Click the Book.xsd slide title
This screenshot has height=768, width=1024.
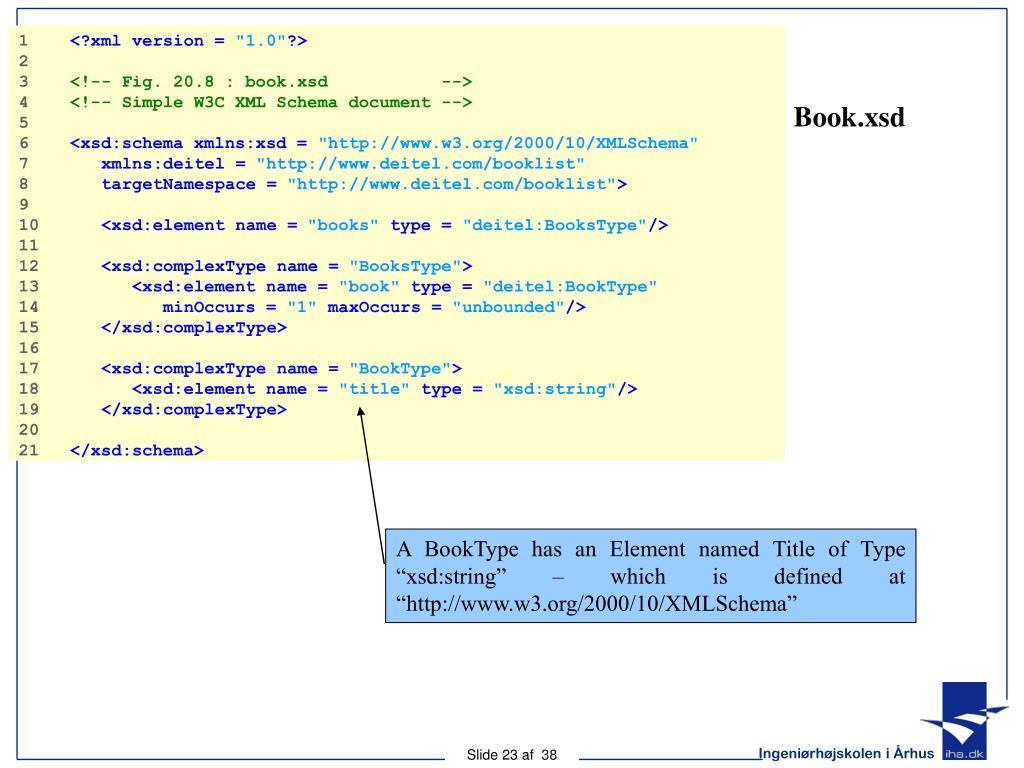pyautogui.click(x=849, y=118)
